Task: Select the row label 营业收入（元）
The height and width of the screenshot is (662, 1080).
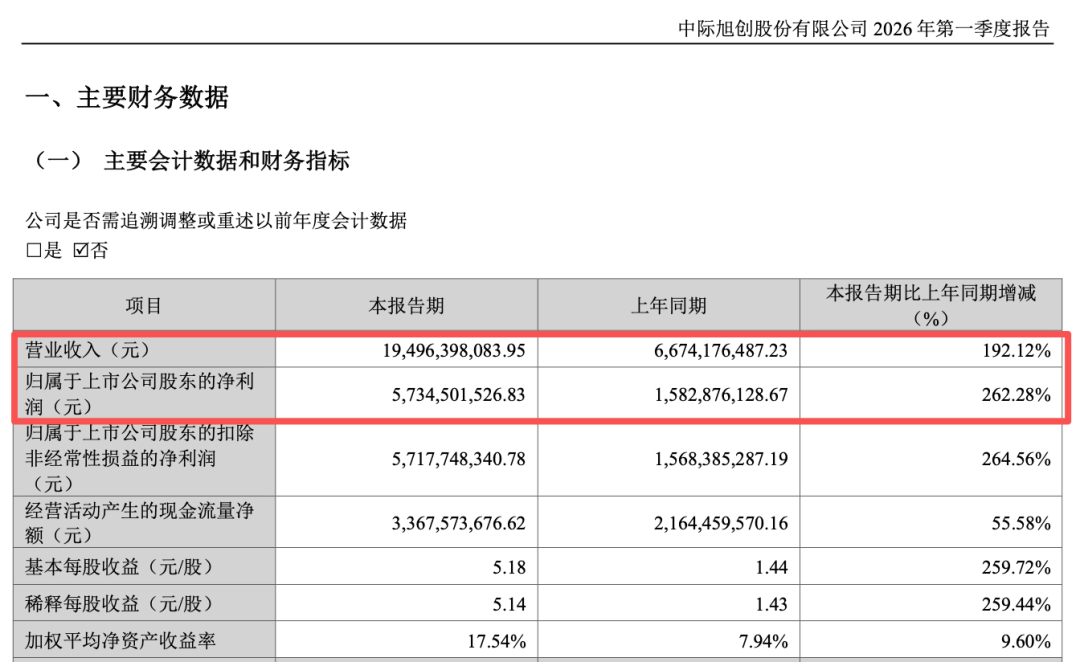Action: point(87,350)
